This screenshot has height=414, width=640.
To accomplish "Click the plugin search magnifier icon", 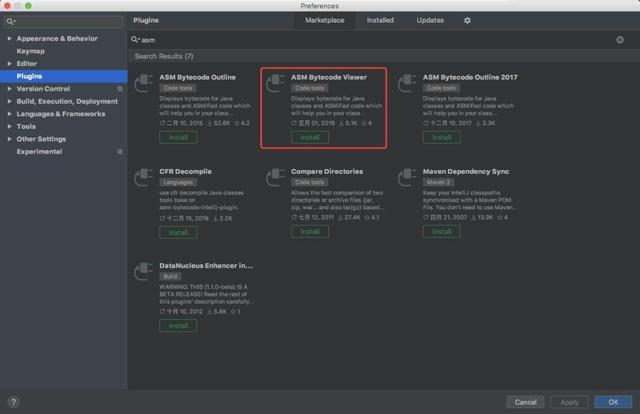I will pyautogui.click(x=135, y=40).
